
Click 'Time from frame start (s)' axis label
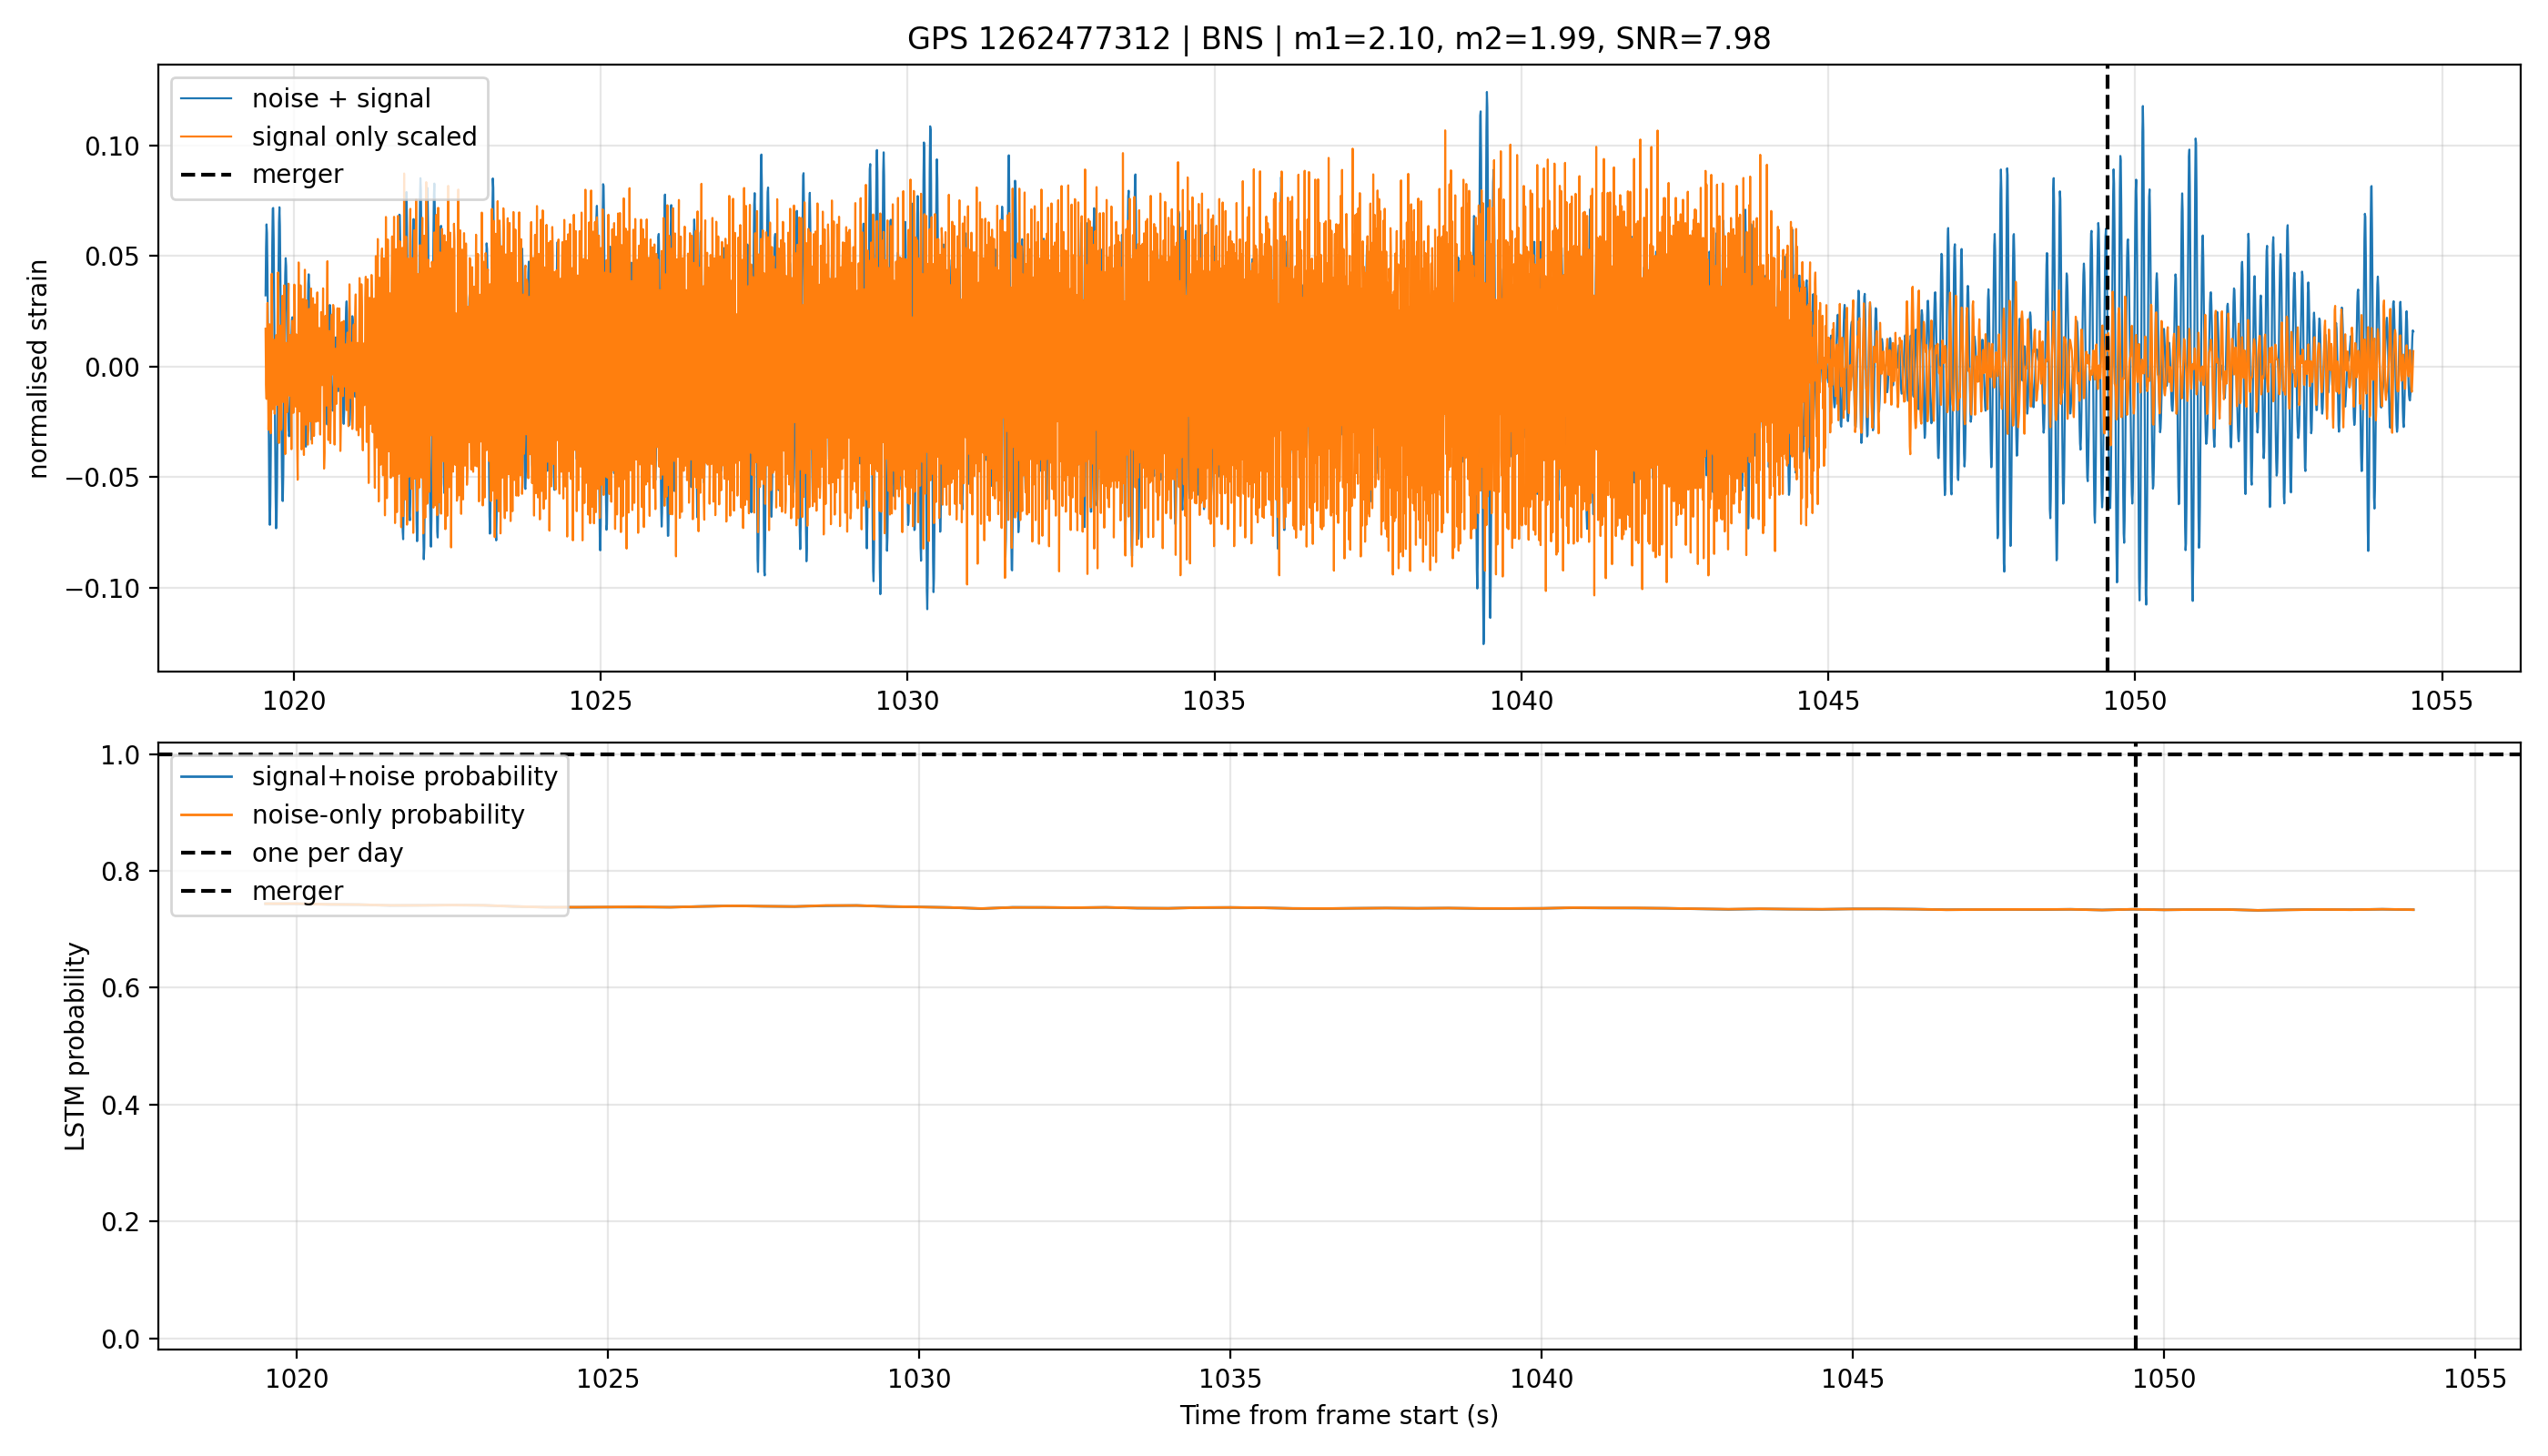(x=1339, y=1415)
